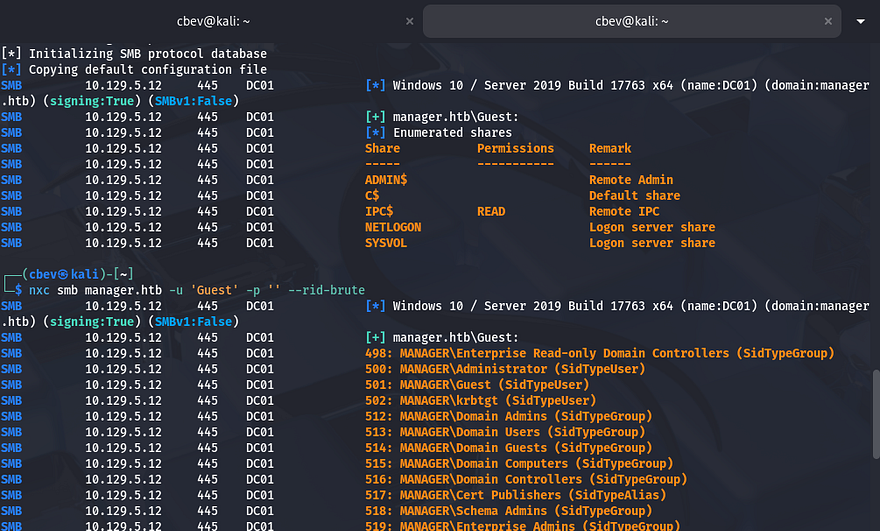Screen dimensions: 880x531
Task: Close the second terminal tab
Action: coord(828,20)
